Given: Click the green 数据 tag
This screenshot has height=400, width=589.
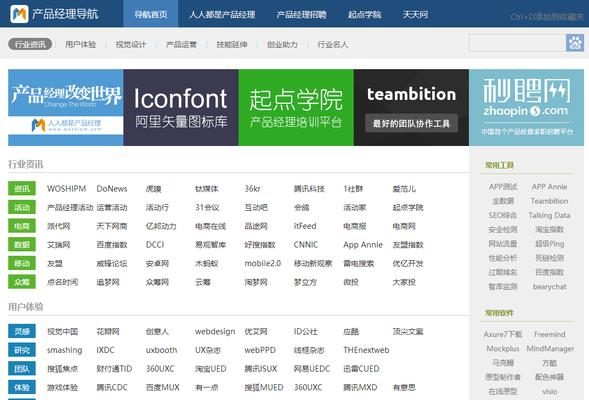Looking at the screenshot, I should point(22,245).
